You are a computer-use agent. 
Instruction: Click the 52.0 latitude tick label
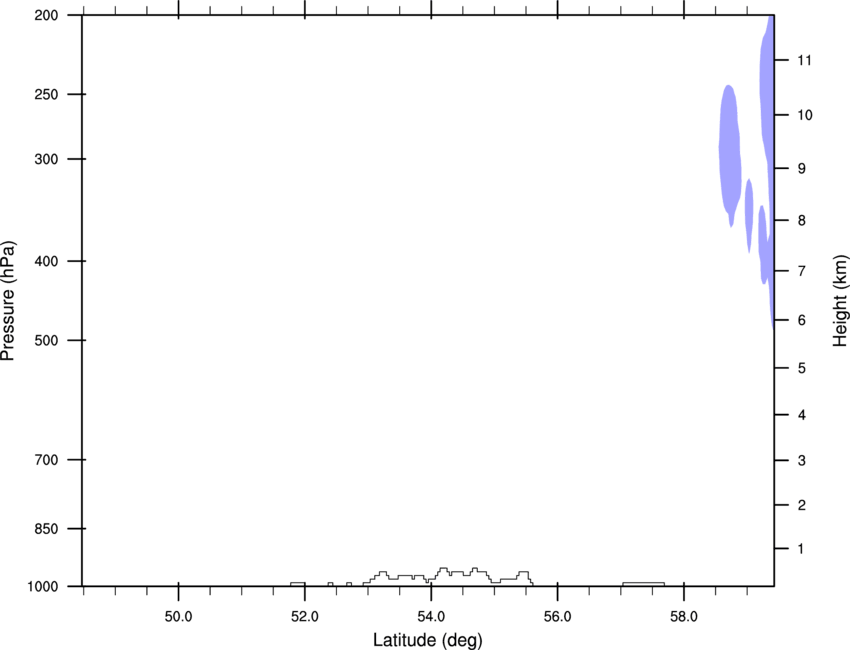[305, 617]
